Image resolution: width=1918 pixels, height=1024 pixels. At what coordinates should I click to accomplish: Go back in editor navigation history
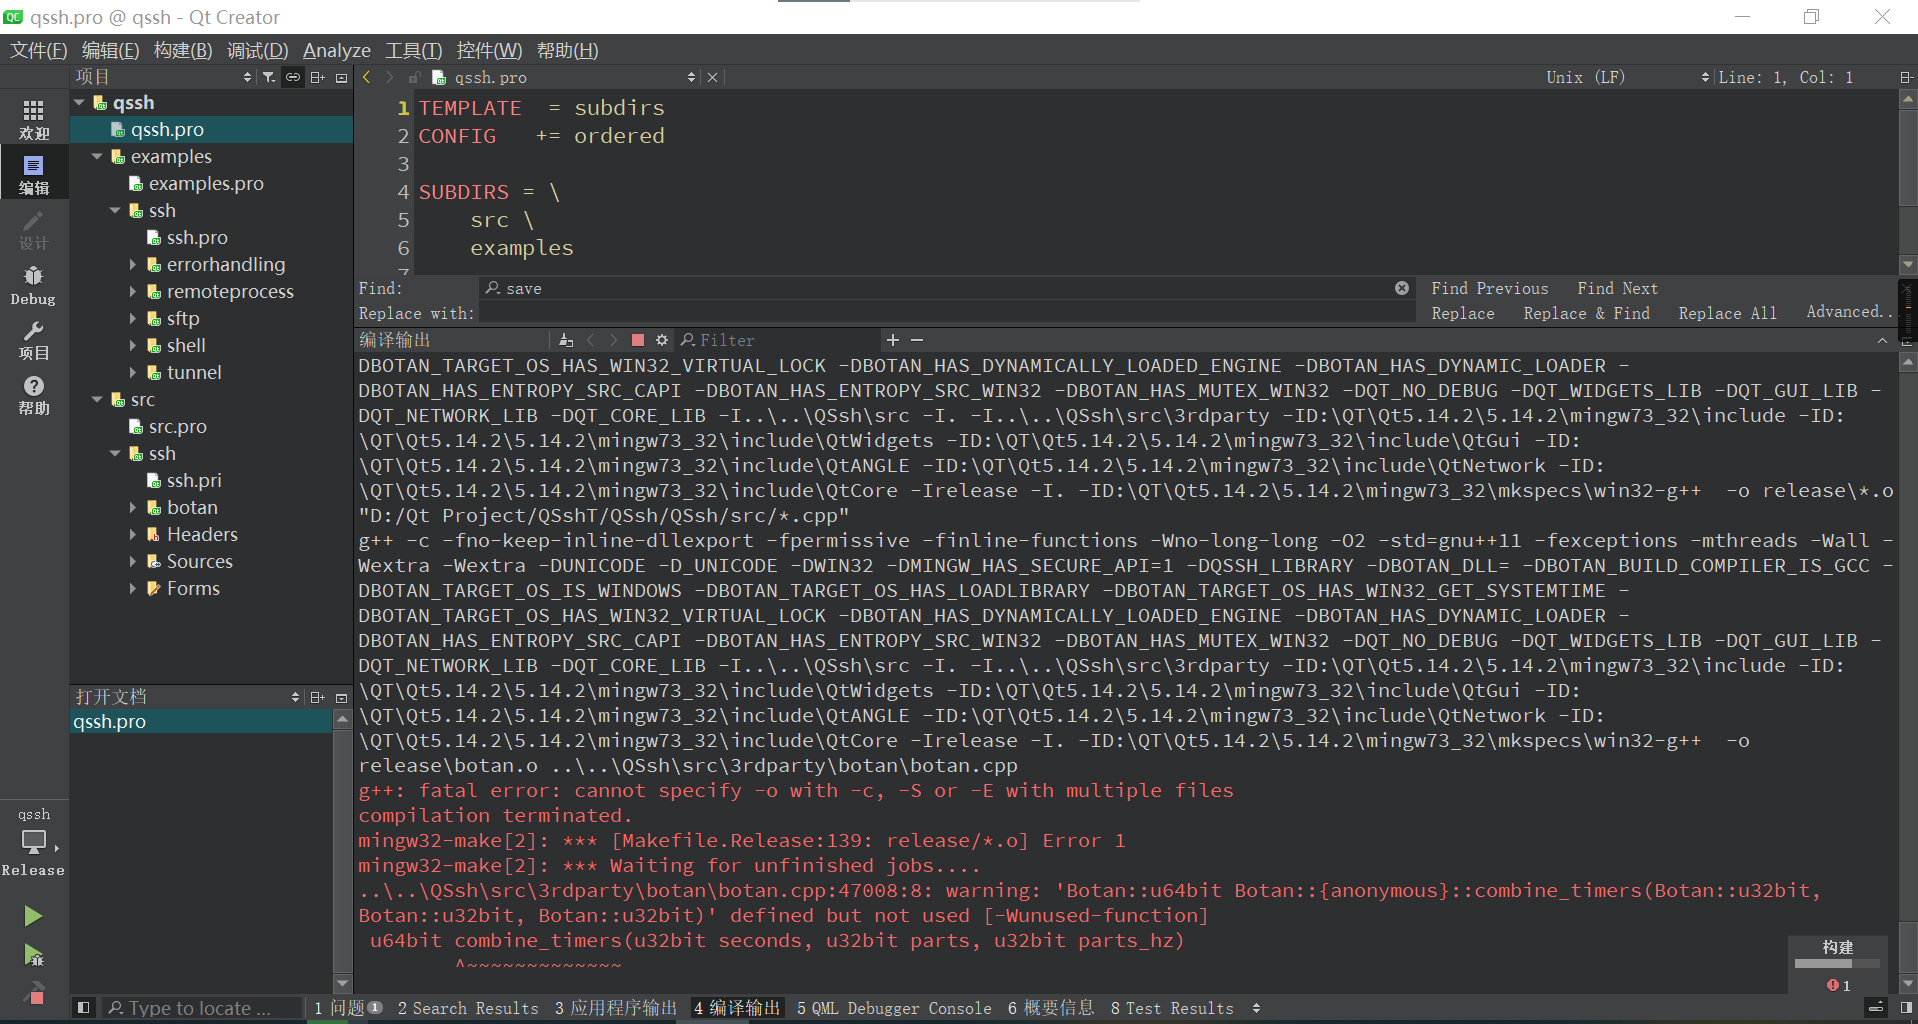pyautogui.click(x=367, y=77)
